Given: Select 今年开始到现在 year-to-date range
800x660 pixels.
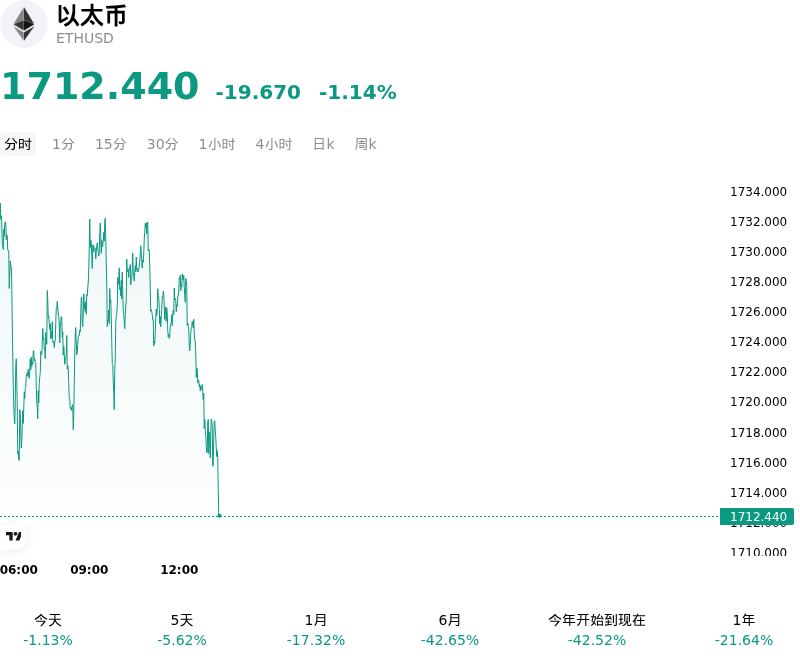Looking at the screenshot, I should pyautogui.click(x=597, y=630).
